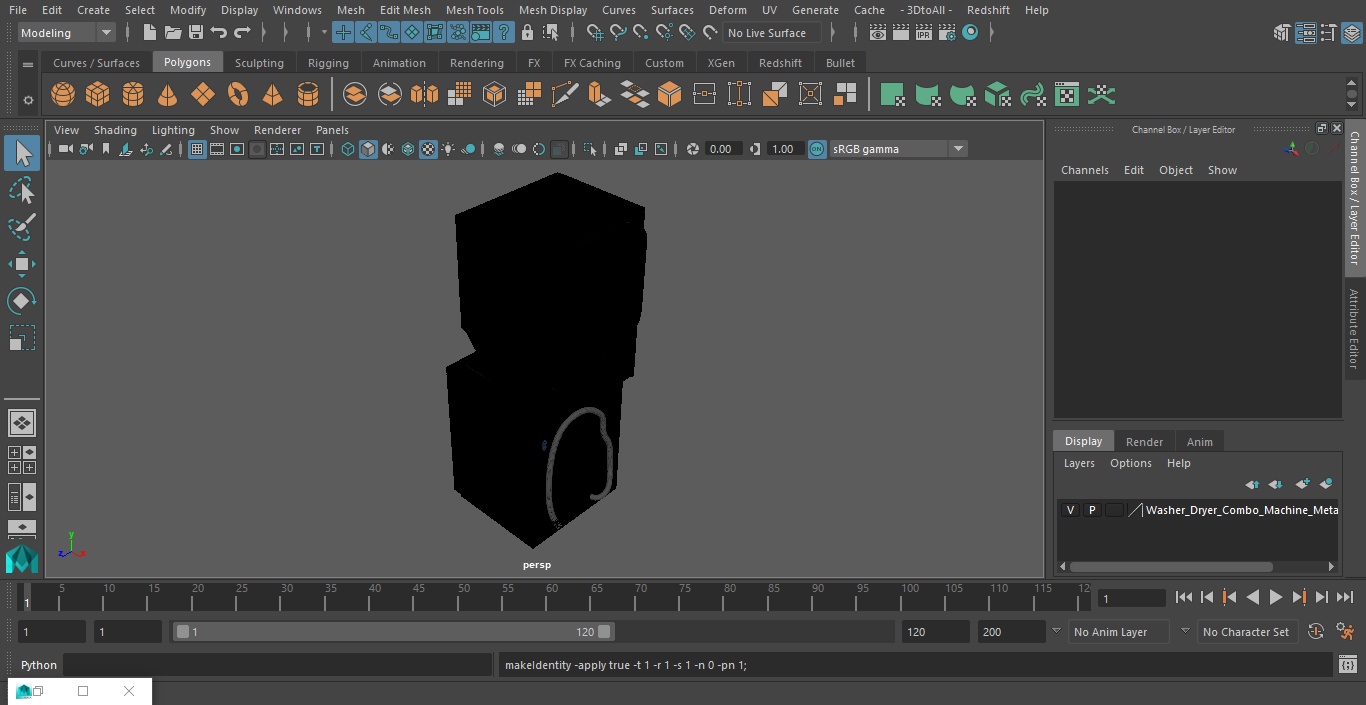The width and height of the screenshot is (1366, 705).
Task: Toggle playback P on Washer_Dryer layer
Action: 1092,510
